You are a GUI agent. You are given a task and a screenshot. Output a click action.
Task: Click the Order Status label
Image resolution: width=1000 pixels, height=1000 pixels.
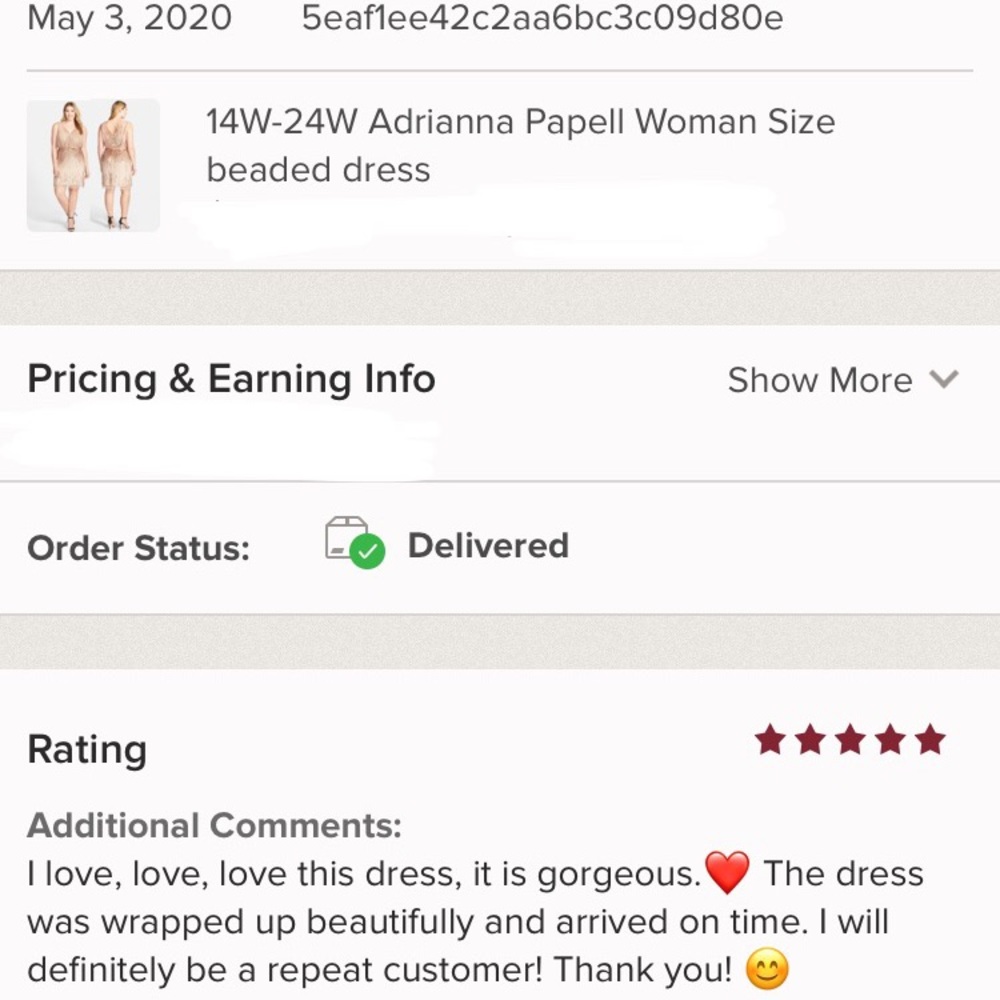[138, 548]
